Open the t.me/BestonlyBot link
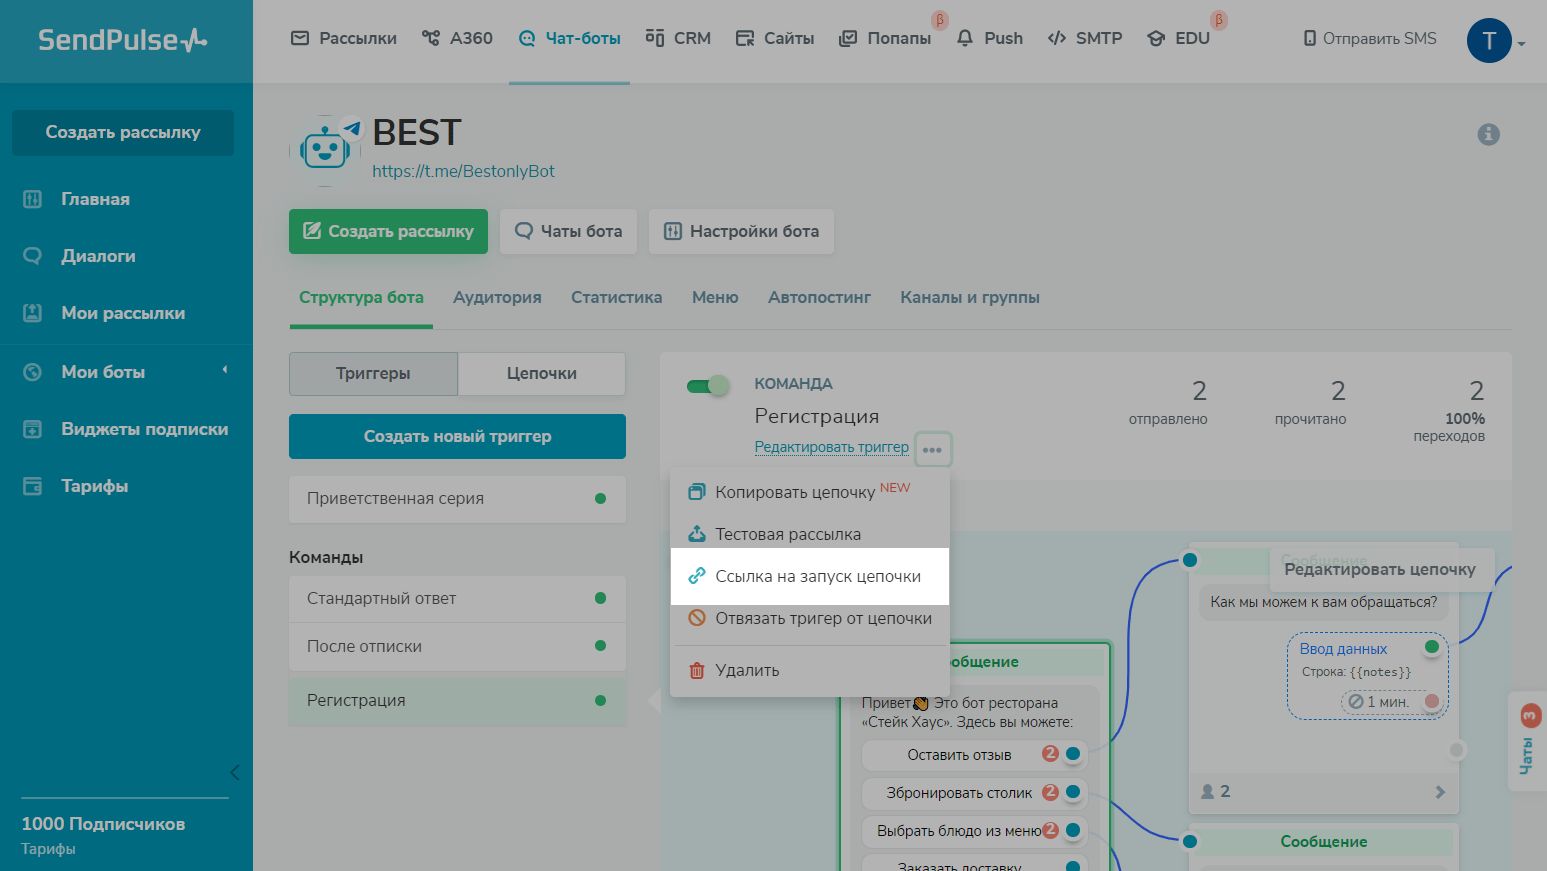 (x=463, y=171)
